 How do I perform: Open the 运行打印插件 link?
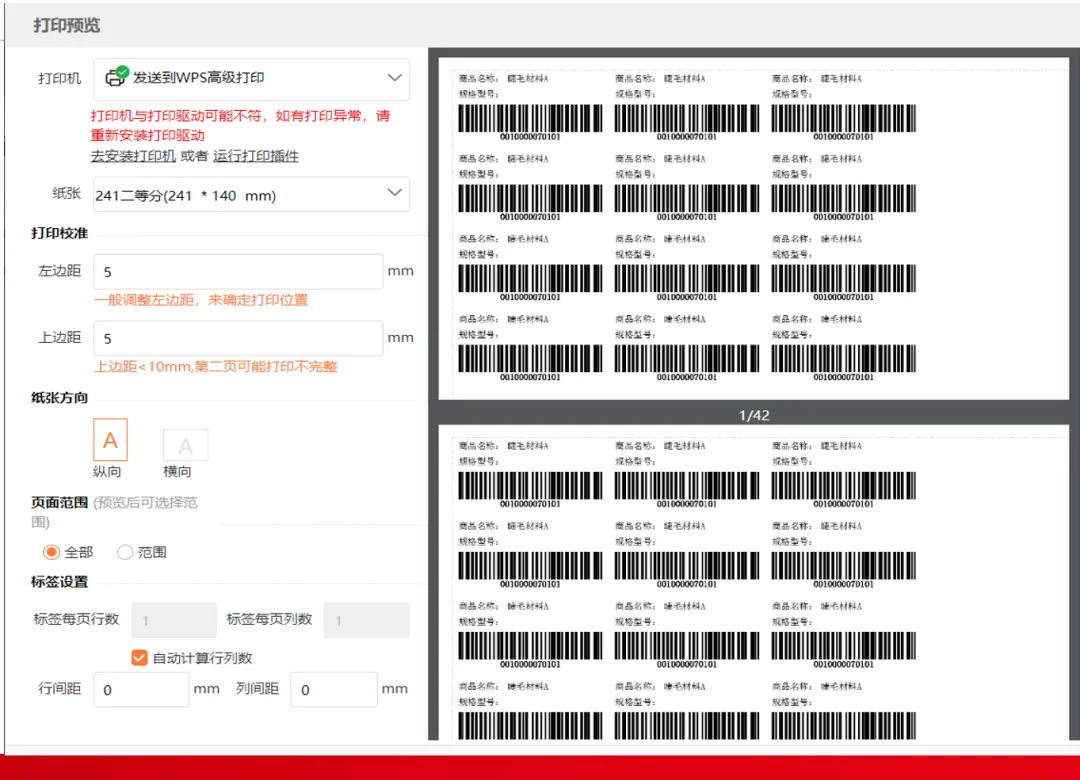tap(256, 156)
